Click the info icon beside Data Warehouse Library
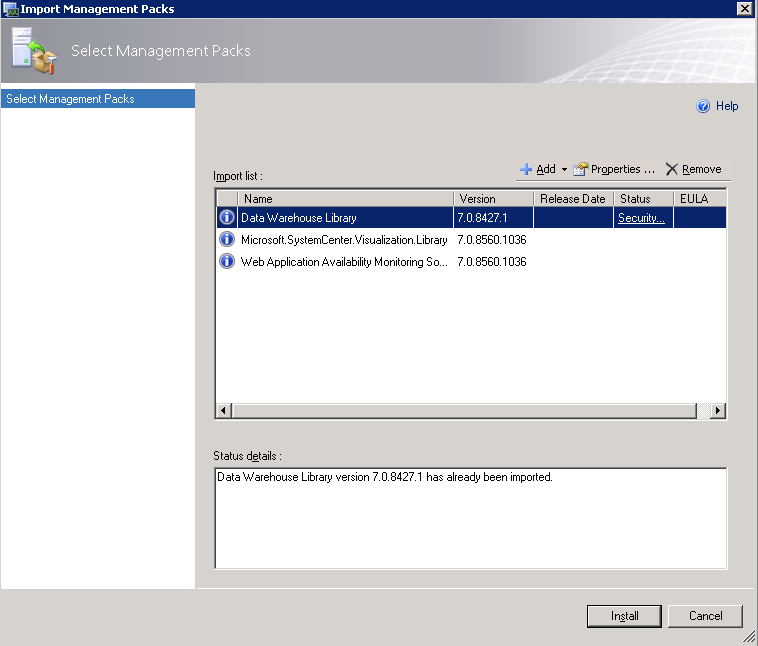The width and height of the screenshot is (758, 646). [x=227, y=217]
